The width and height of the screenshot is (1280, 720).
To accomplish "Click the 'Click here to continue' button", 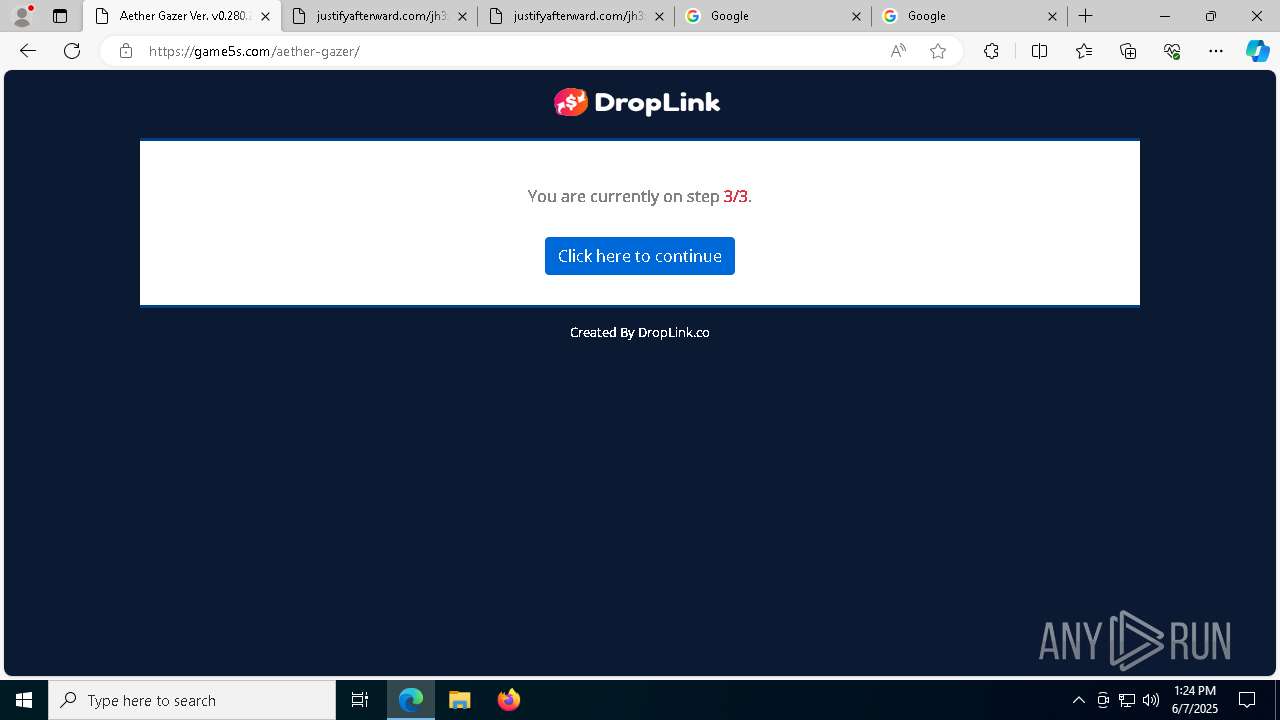I will click(x=640, y=256).
